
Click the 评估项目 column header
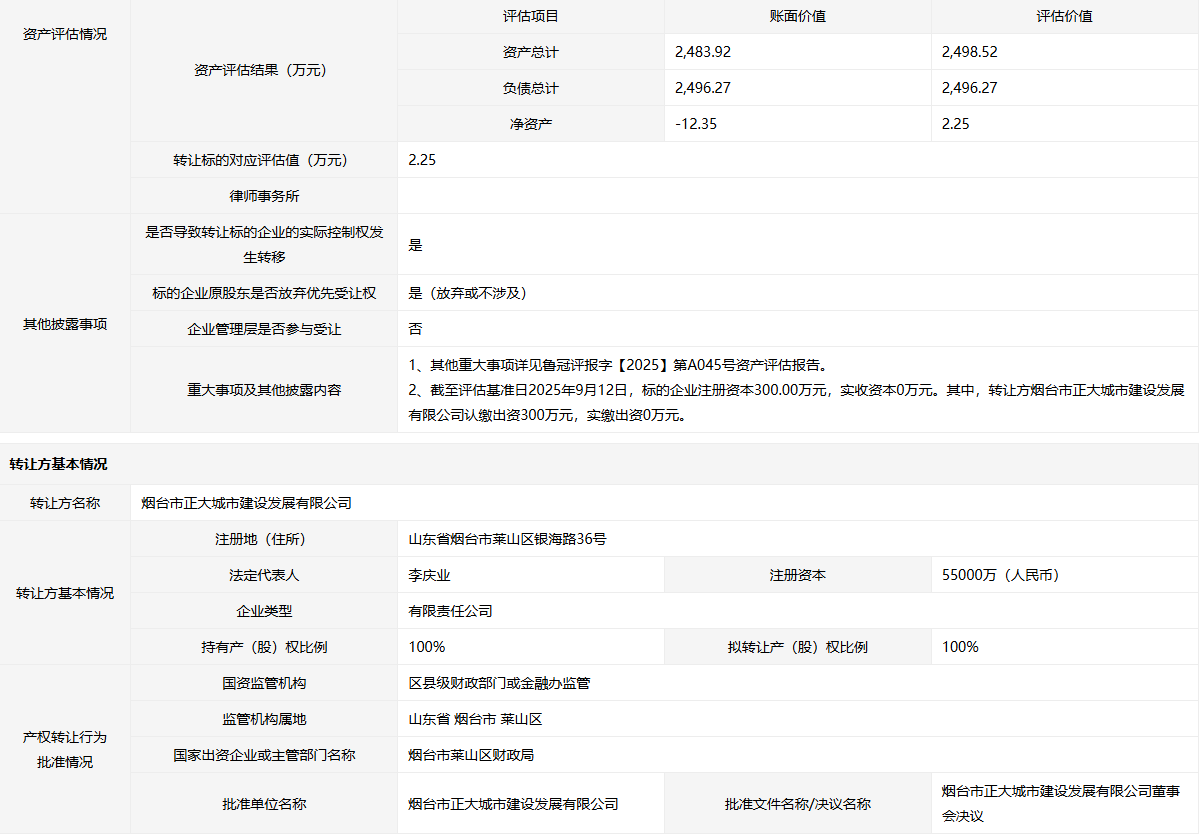(530, 16)
